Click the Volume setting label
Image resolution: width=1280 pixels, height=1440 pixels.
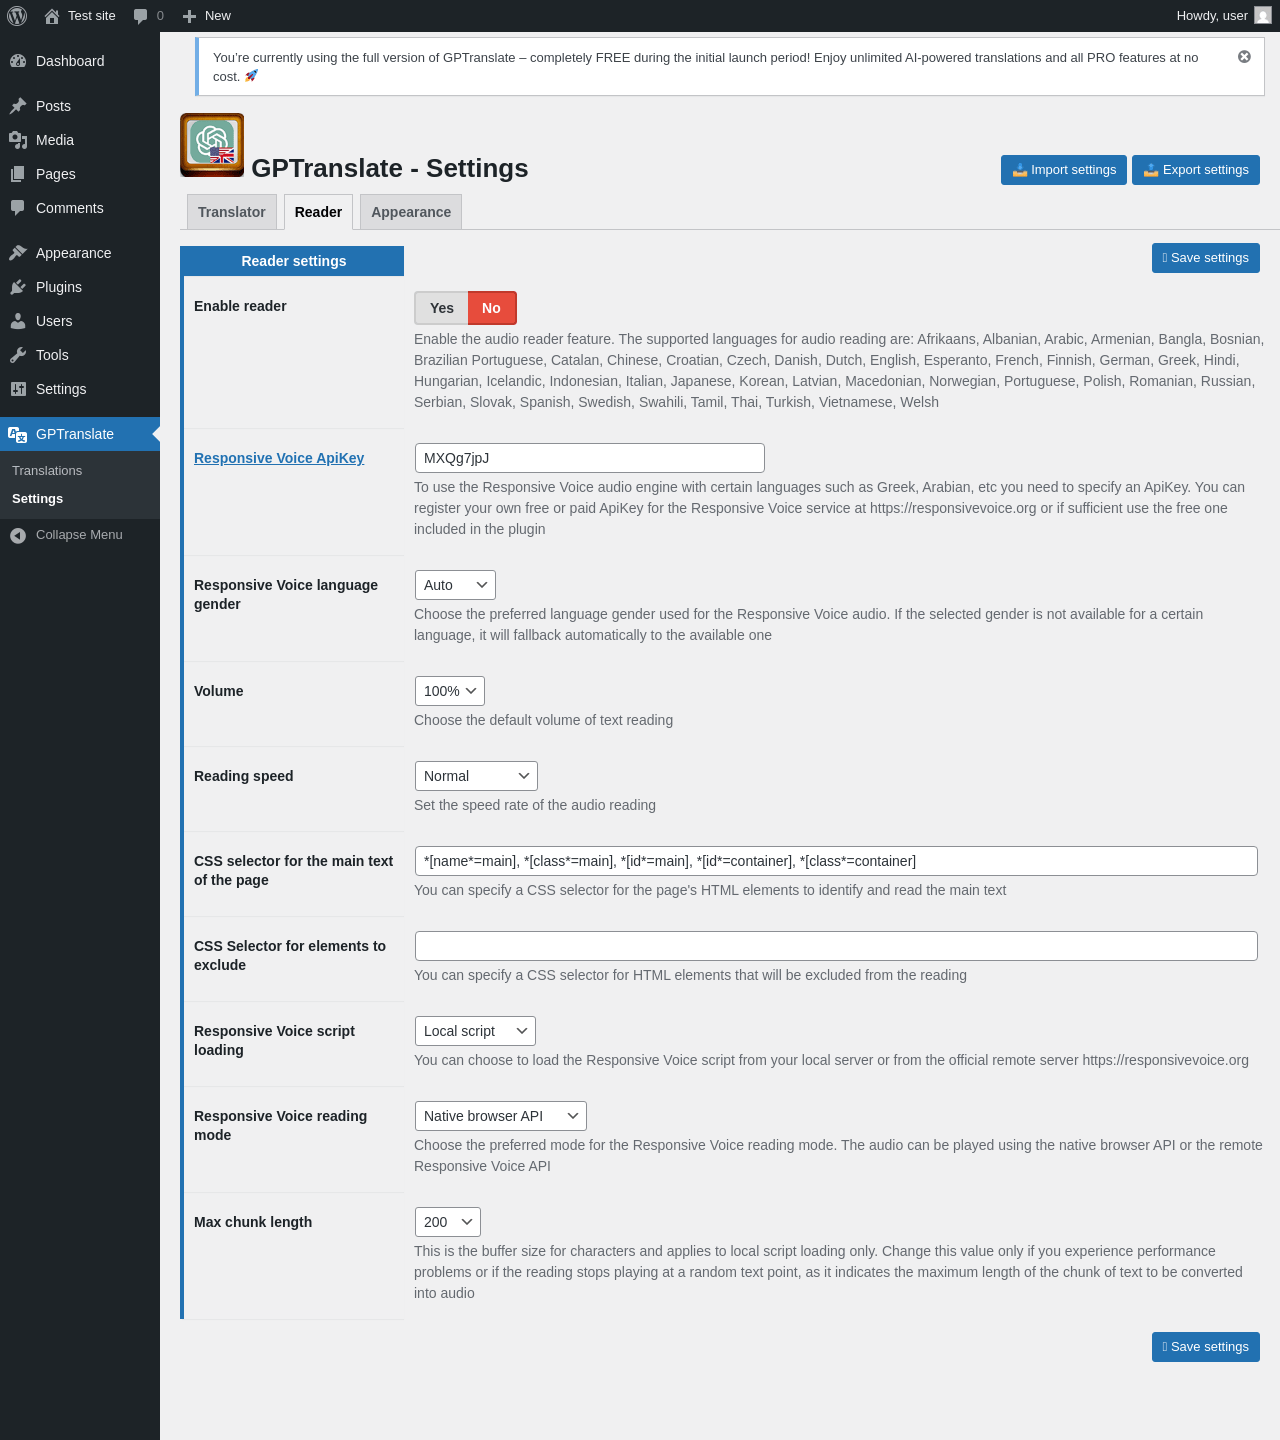click(219, 691)
